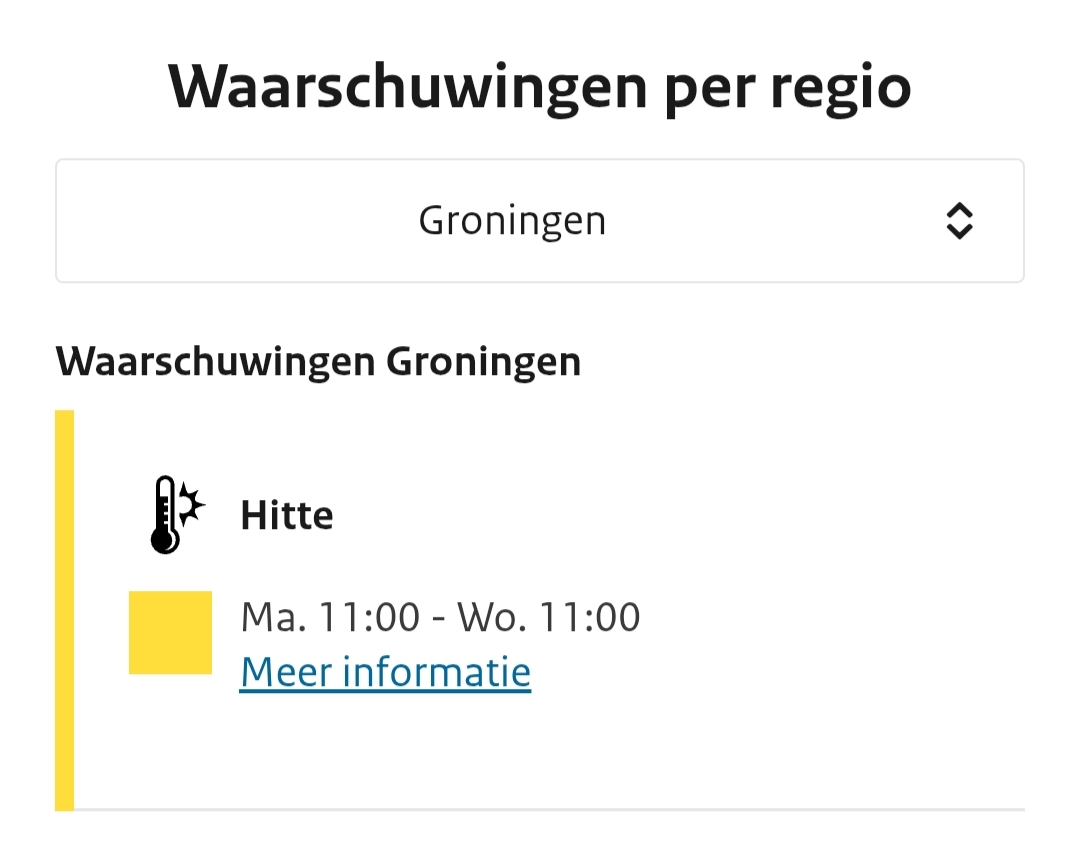The height and width of the screenshot is (867, 1080).
Task: Click empty left area of region selector
Action: coord(200,221)
